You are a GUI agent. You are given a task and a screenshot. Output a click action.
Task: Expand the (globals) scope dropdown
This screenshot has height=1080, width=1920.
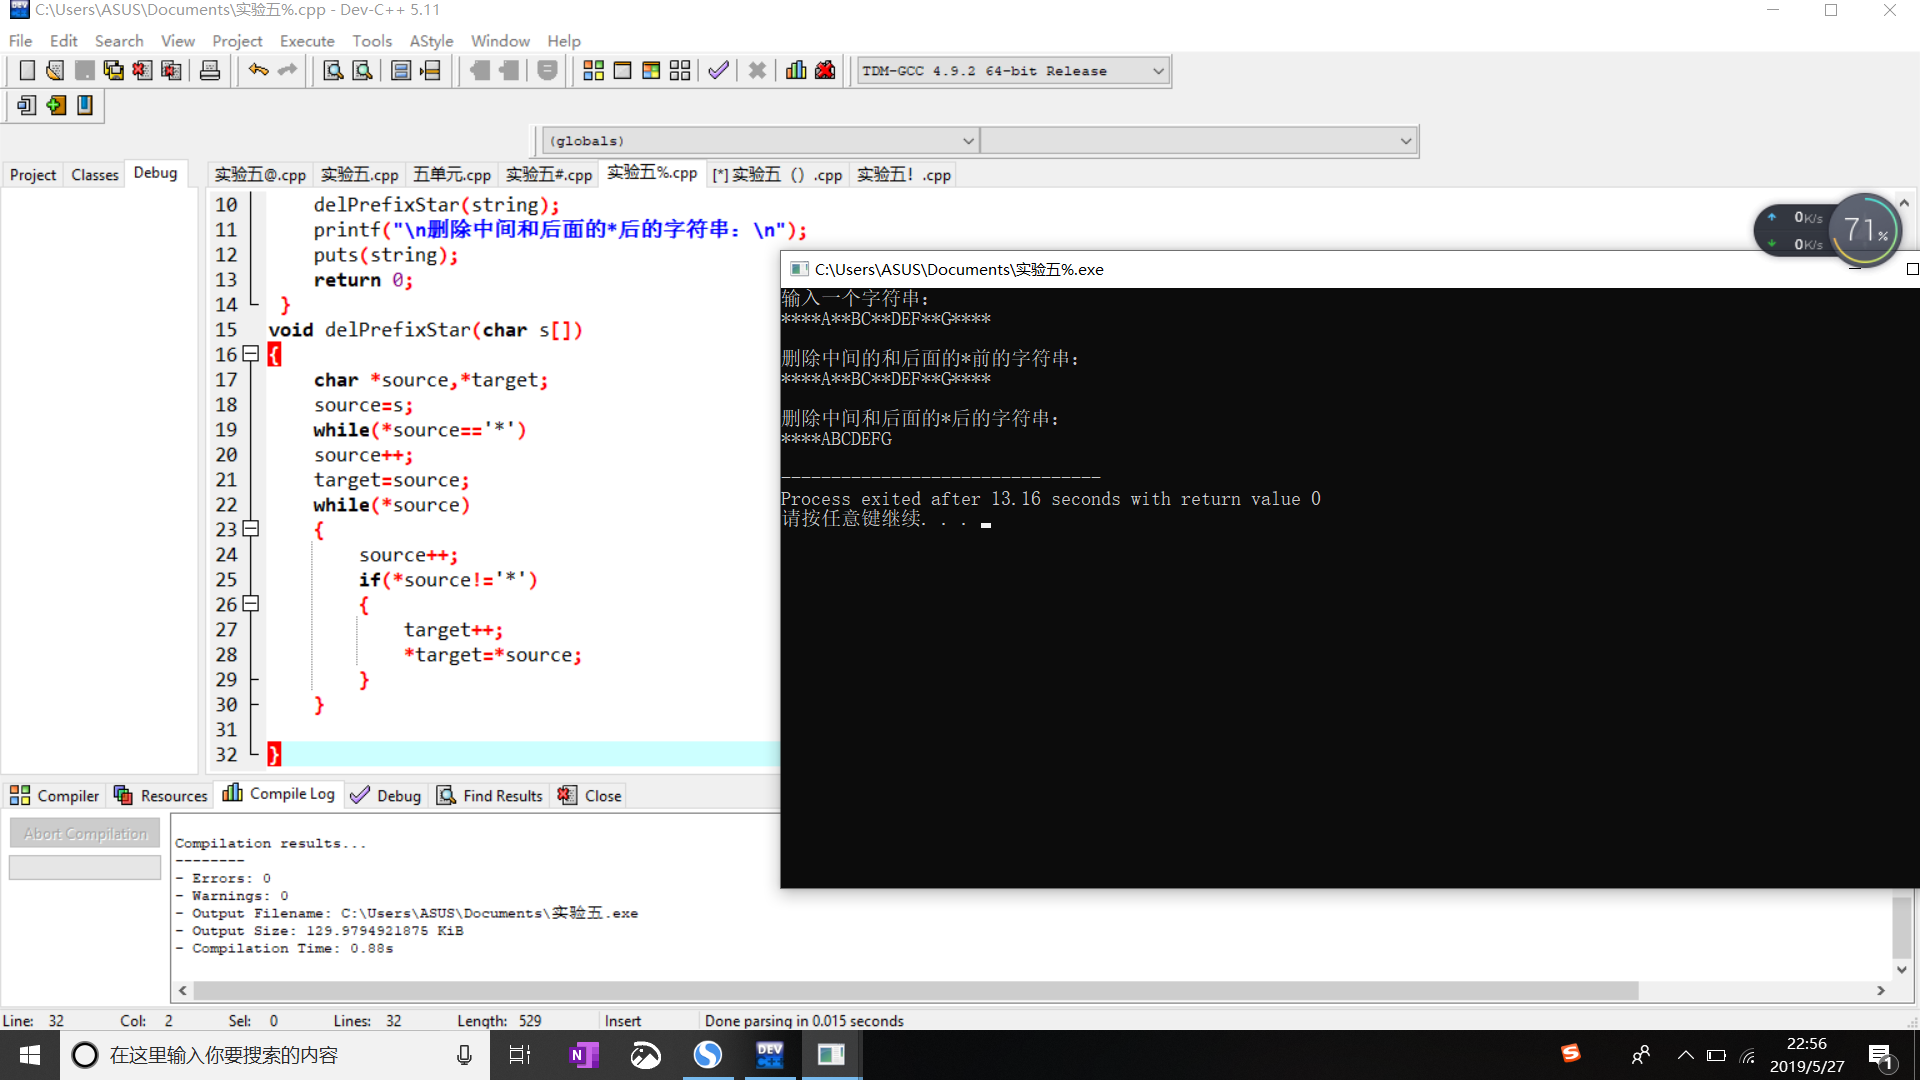(x=967, y=141)
